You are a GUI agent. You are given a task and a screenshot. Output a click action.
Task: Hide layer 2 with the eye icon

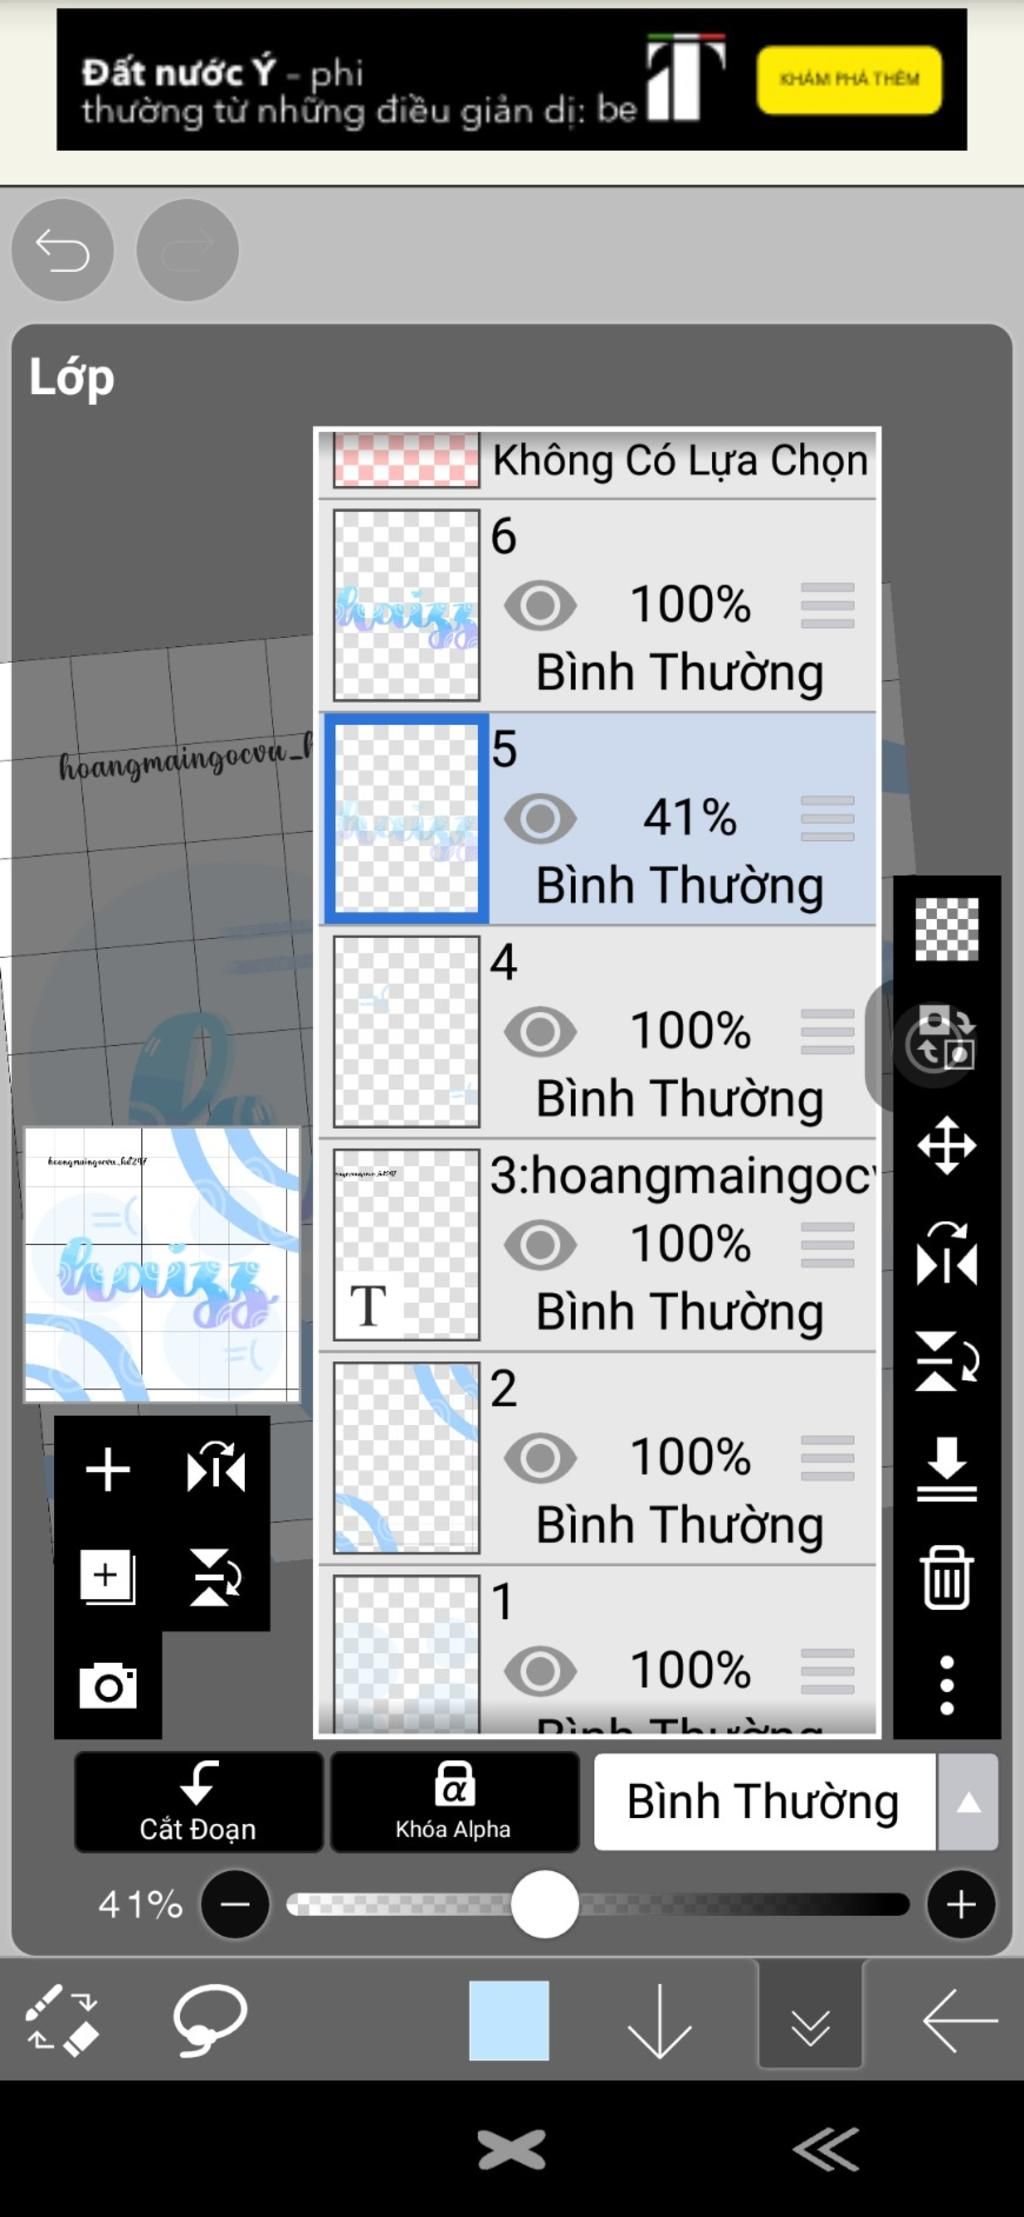[540, 1458]
